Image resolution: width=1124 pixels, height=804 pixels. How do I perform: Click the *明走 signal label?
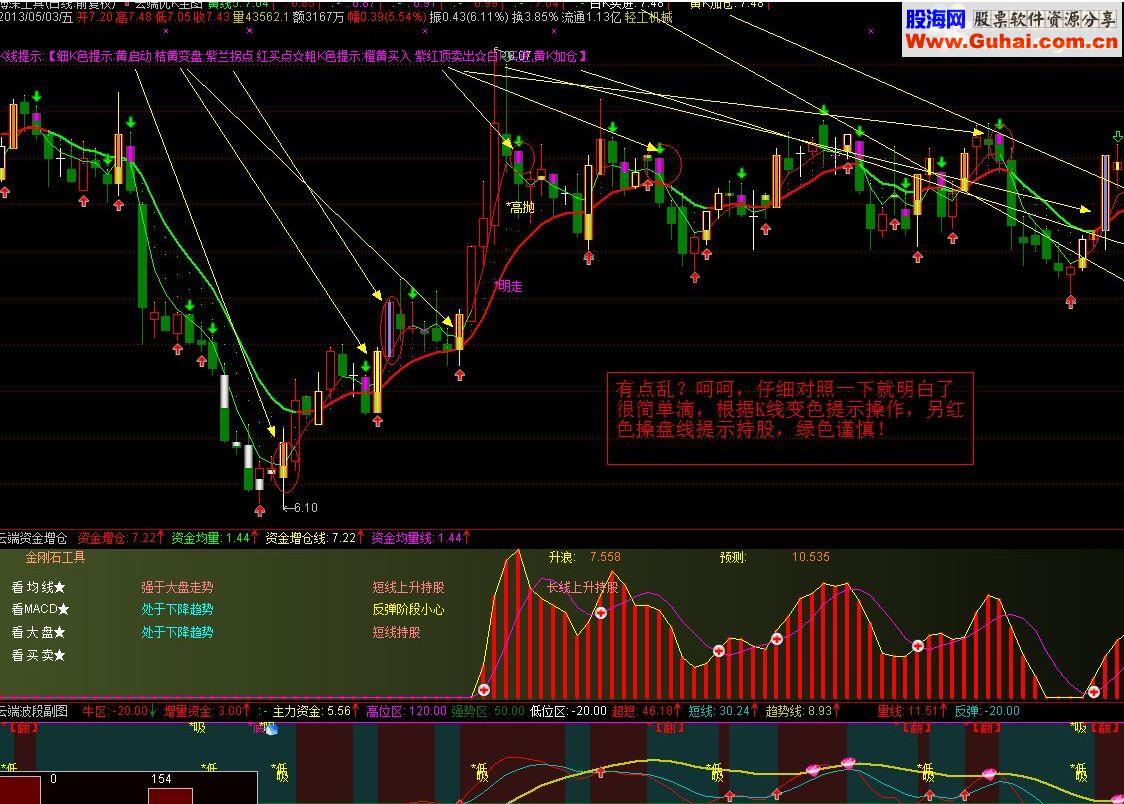[508, 286]
